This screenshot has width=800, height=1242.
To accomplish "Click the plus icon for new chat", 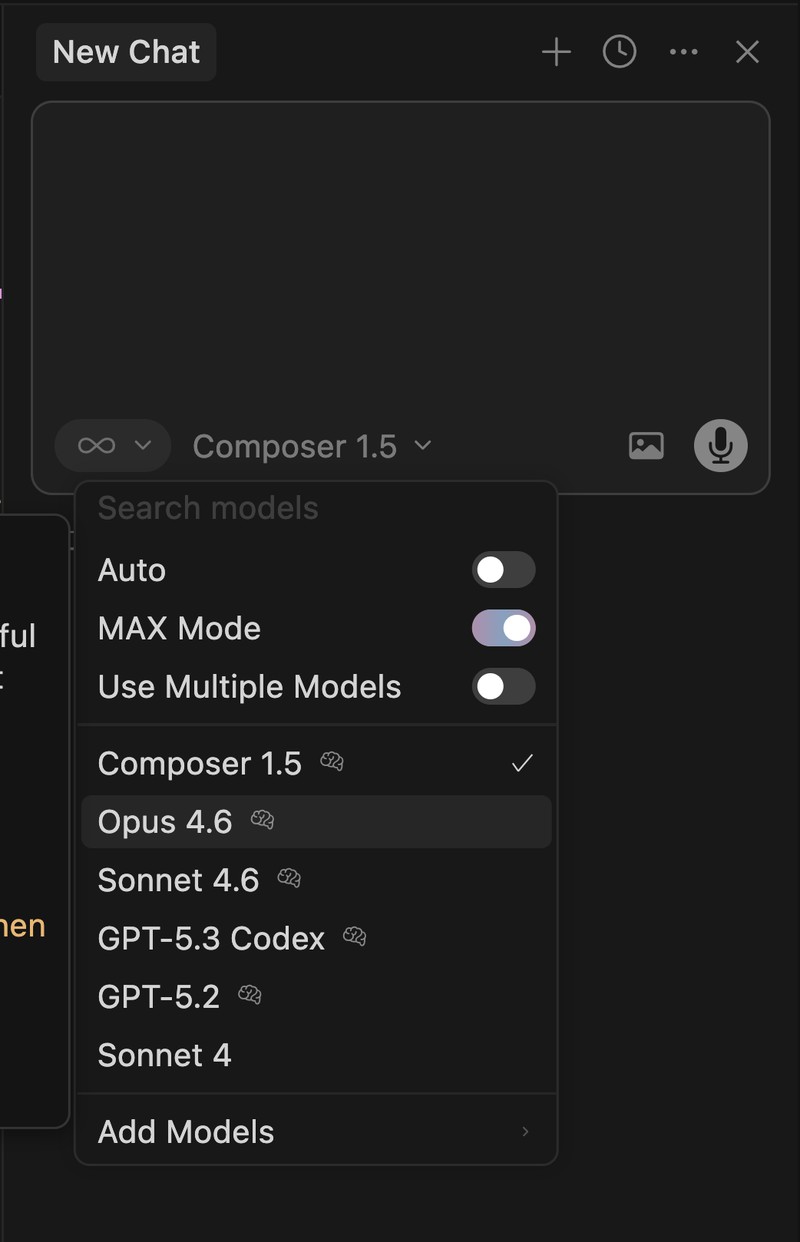I will (556, 52).
